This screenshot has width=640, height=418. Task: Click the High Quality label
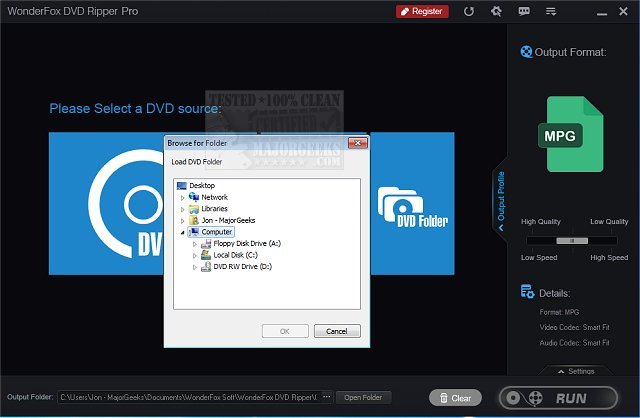point(540,222)
